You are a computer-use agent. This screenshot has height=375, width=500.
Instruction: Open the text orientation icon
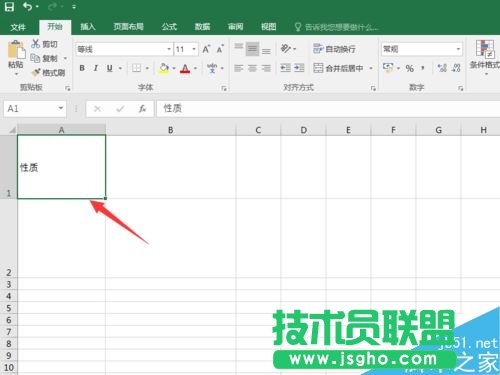coord(286,49)
